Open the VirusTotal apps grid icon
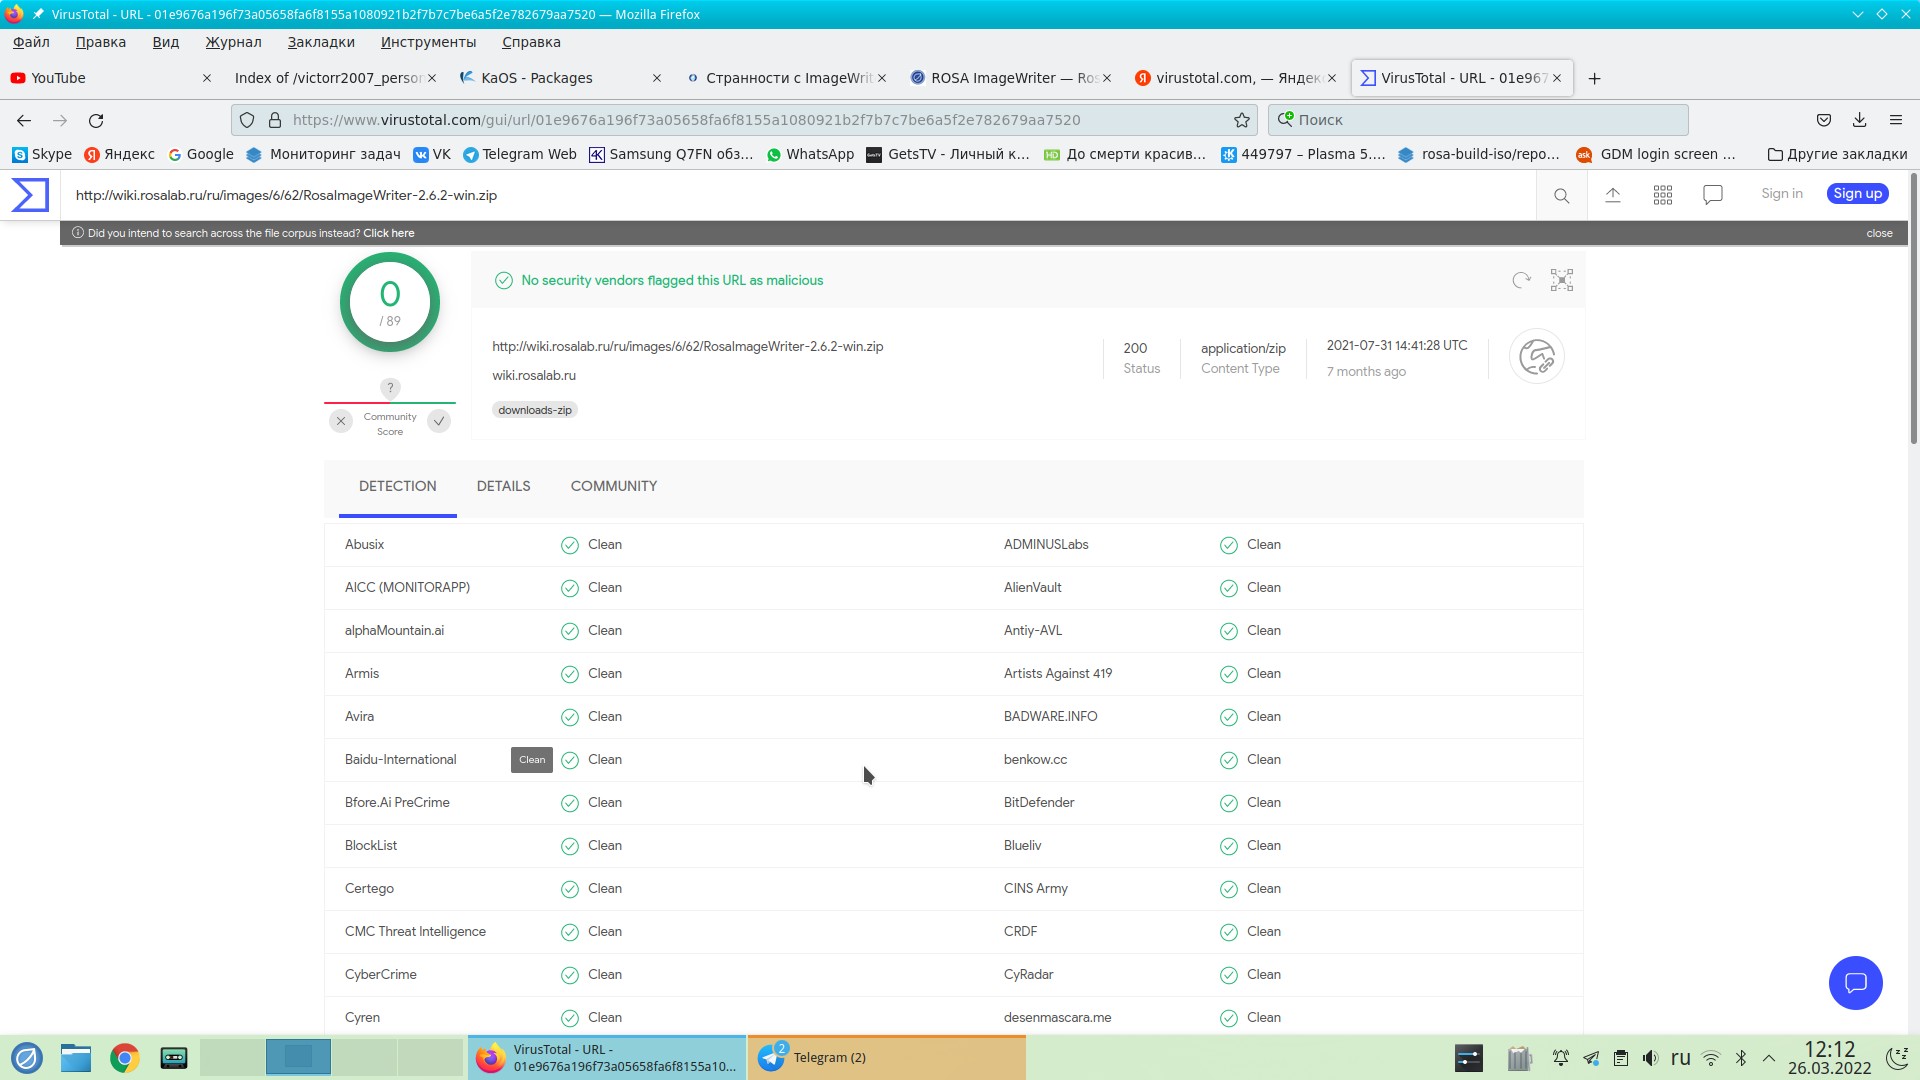1920x1080 pixels. point(1662,195)
